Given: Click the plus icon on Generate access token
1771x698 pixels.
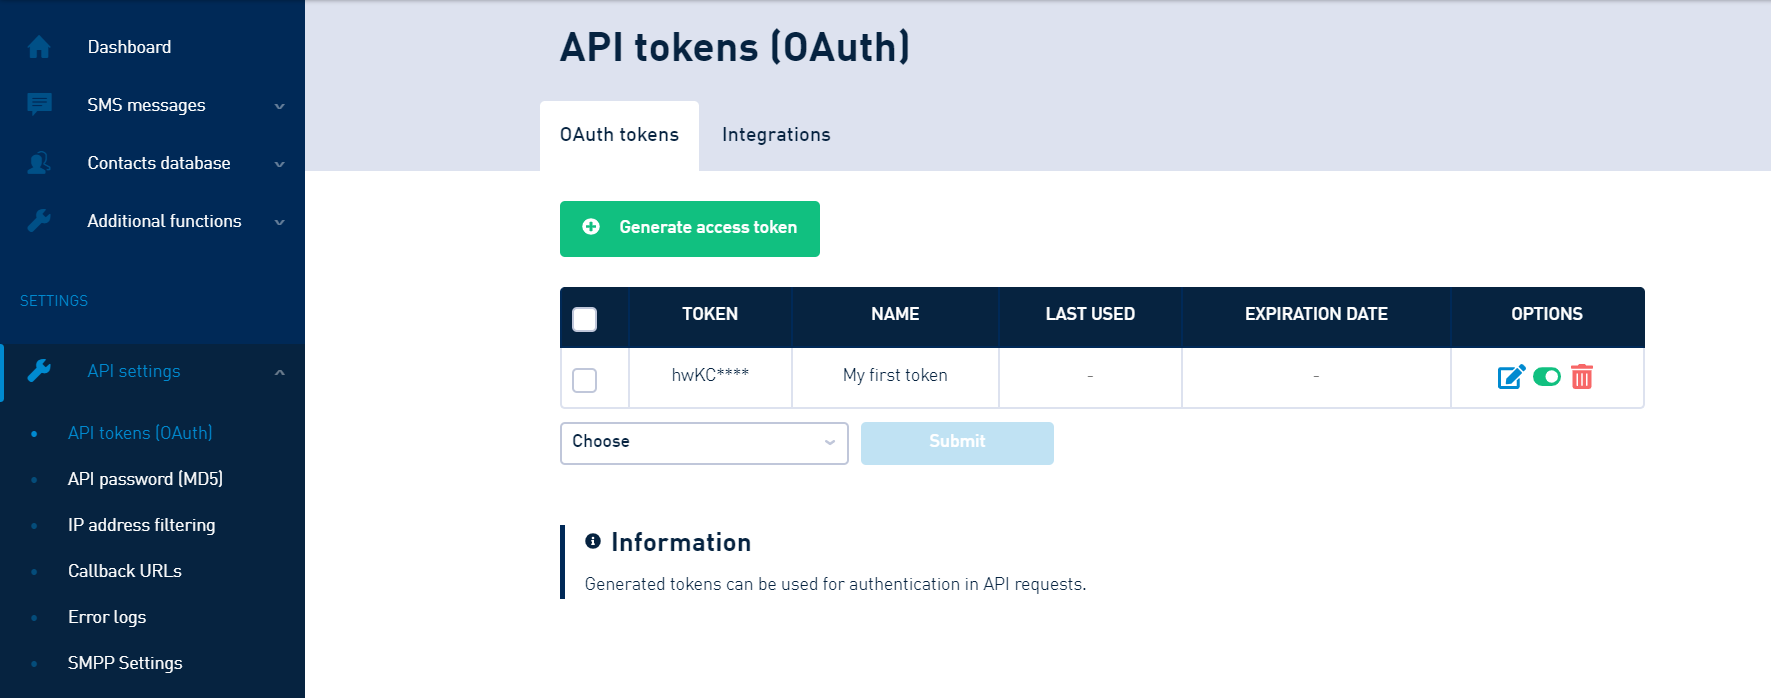Looking at the screenshot, I should coord(591,227).
